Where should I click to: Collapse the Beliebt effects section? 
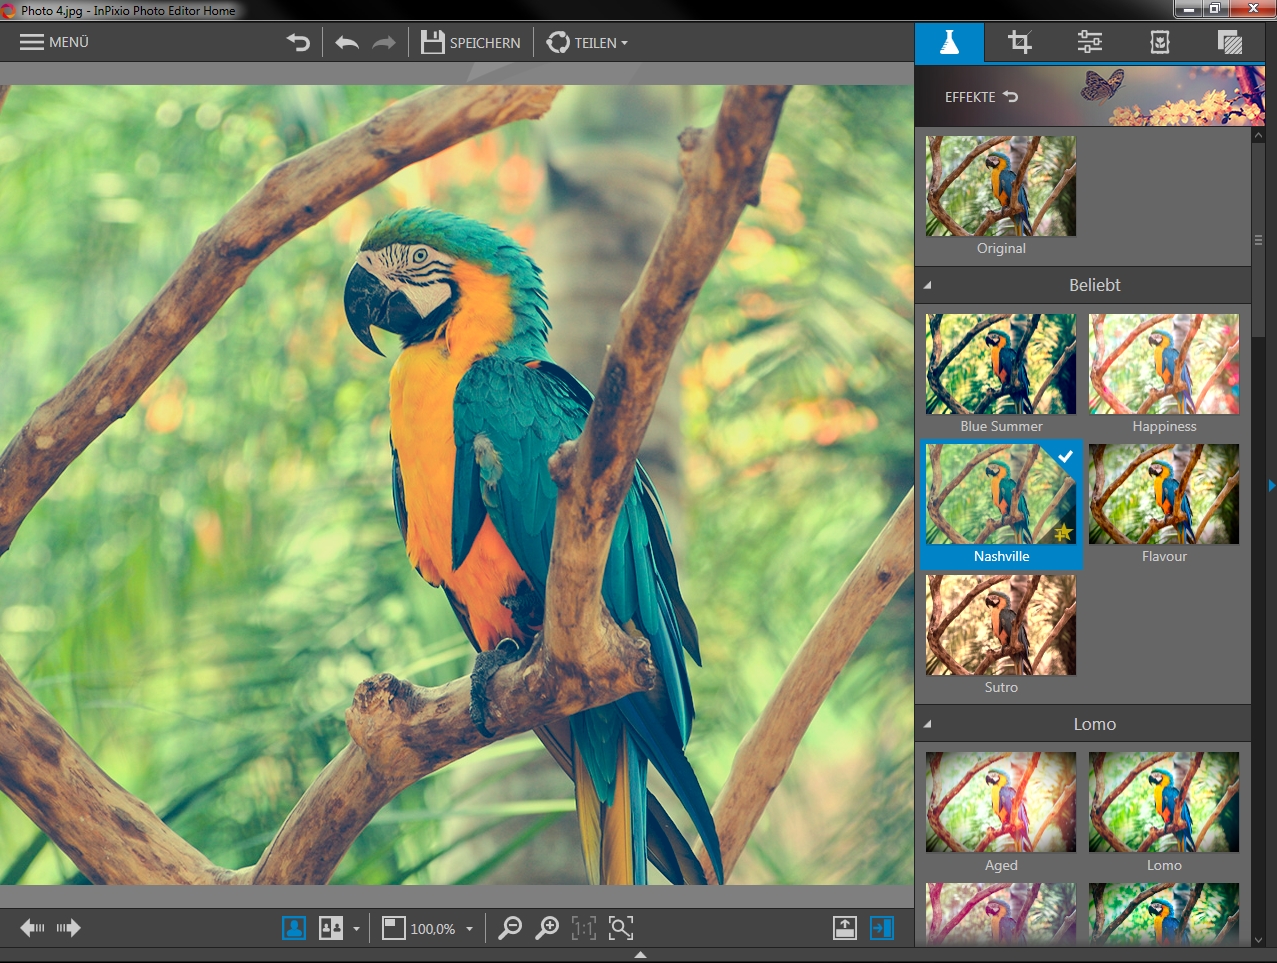pos(928,285)
